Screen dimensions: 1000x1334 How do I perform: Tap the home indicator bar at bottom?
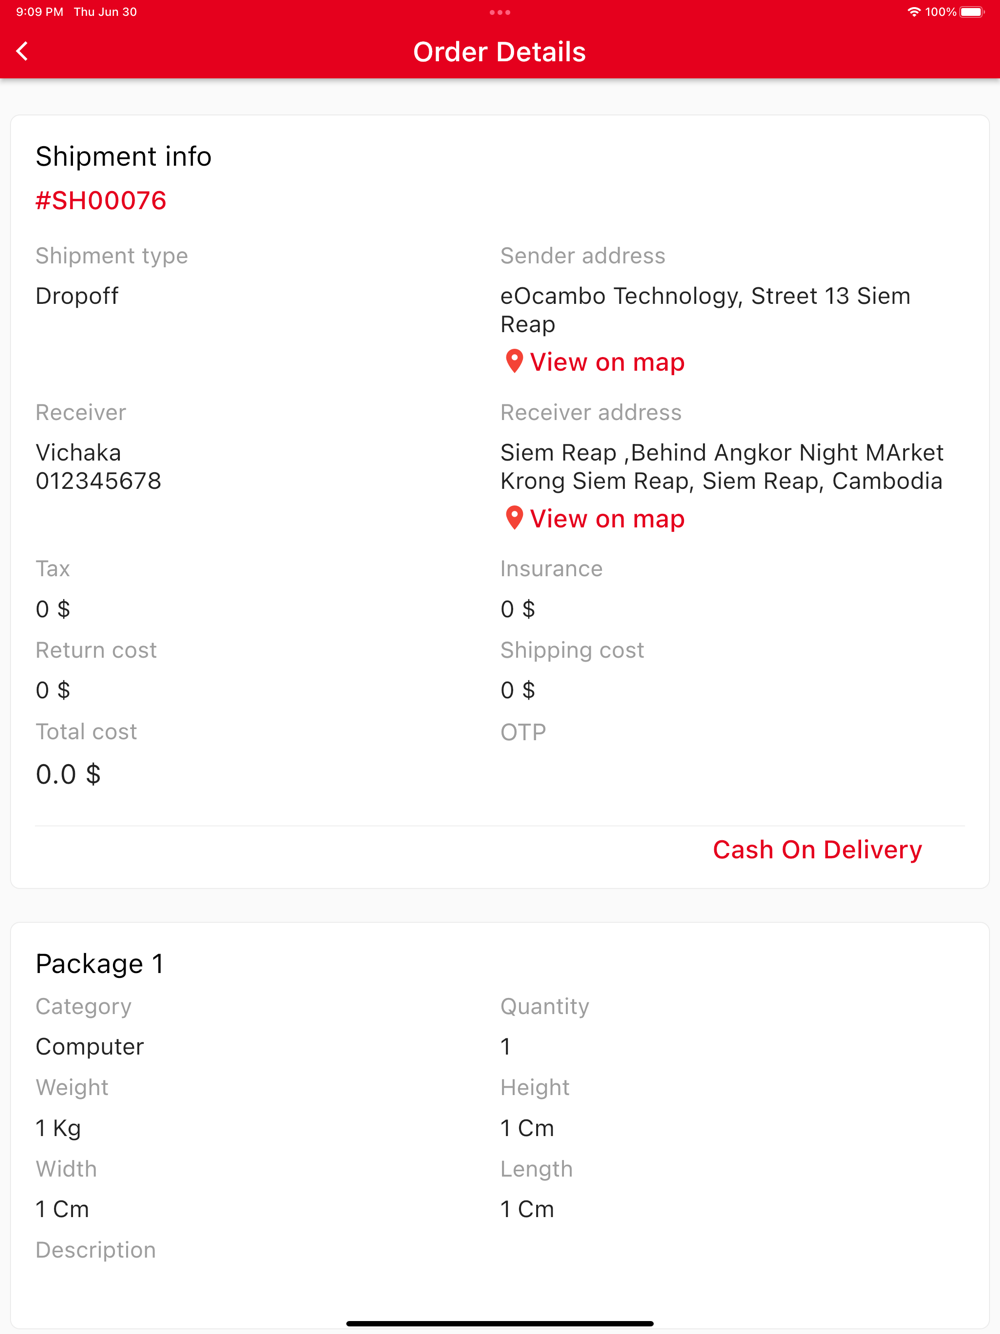tap(500, 1323)
